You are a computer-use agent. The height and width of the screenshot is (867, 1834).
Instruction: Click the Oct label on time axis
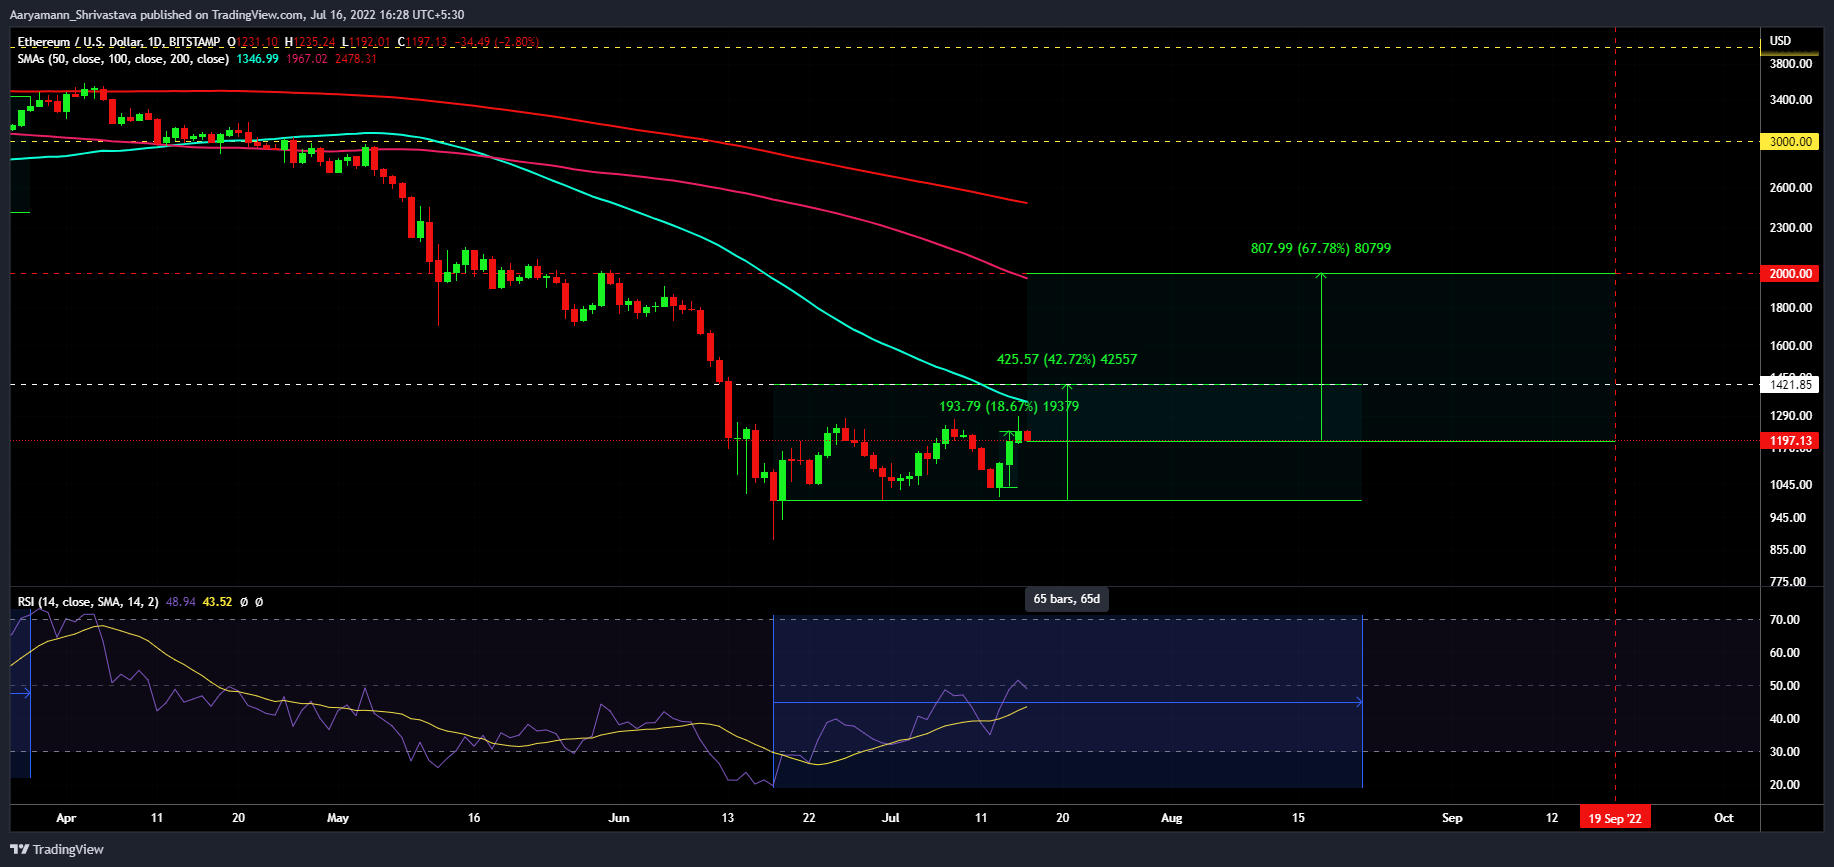pos(1723,818)
